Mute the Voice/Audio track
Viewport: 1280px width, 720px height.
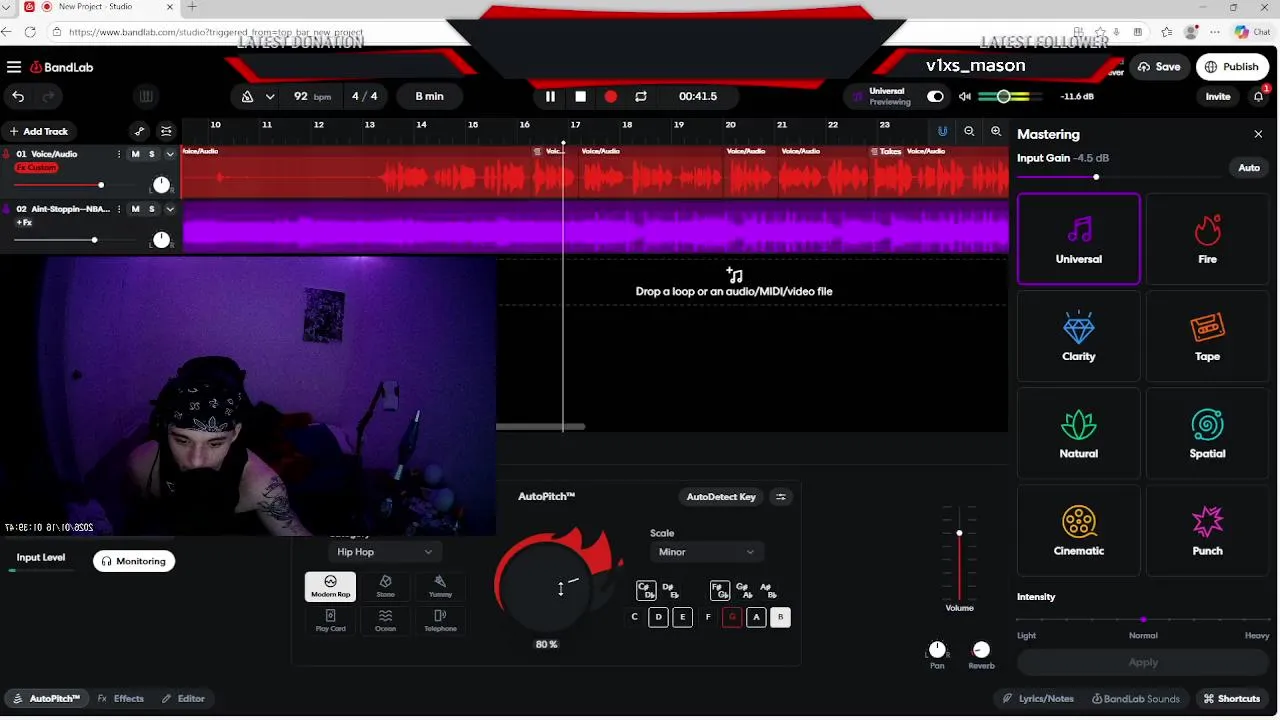pyautogui.click(x=136, y=154)
